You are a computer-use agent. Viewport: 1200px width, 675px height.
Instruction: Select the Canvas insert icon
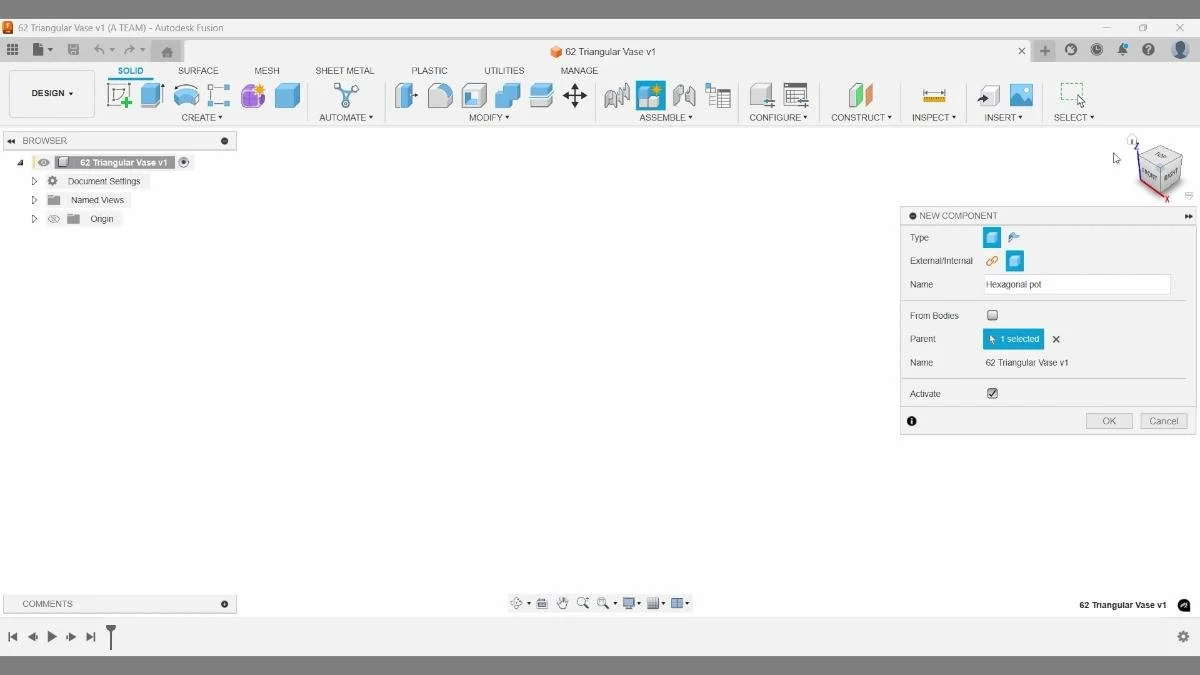[x=1021, y=95]
